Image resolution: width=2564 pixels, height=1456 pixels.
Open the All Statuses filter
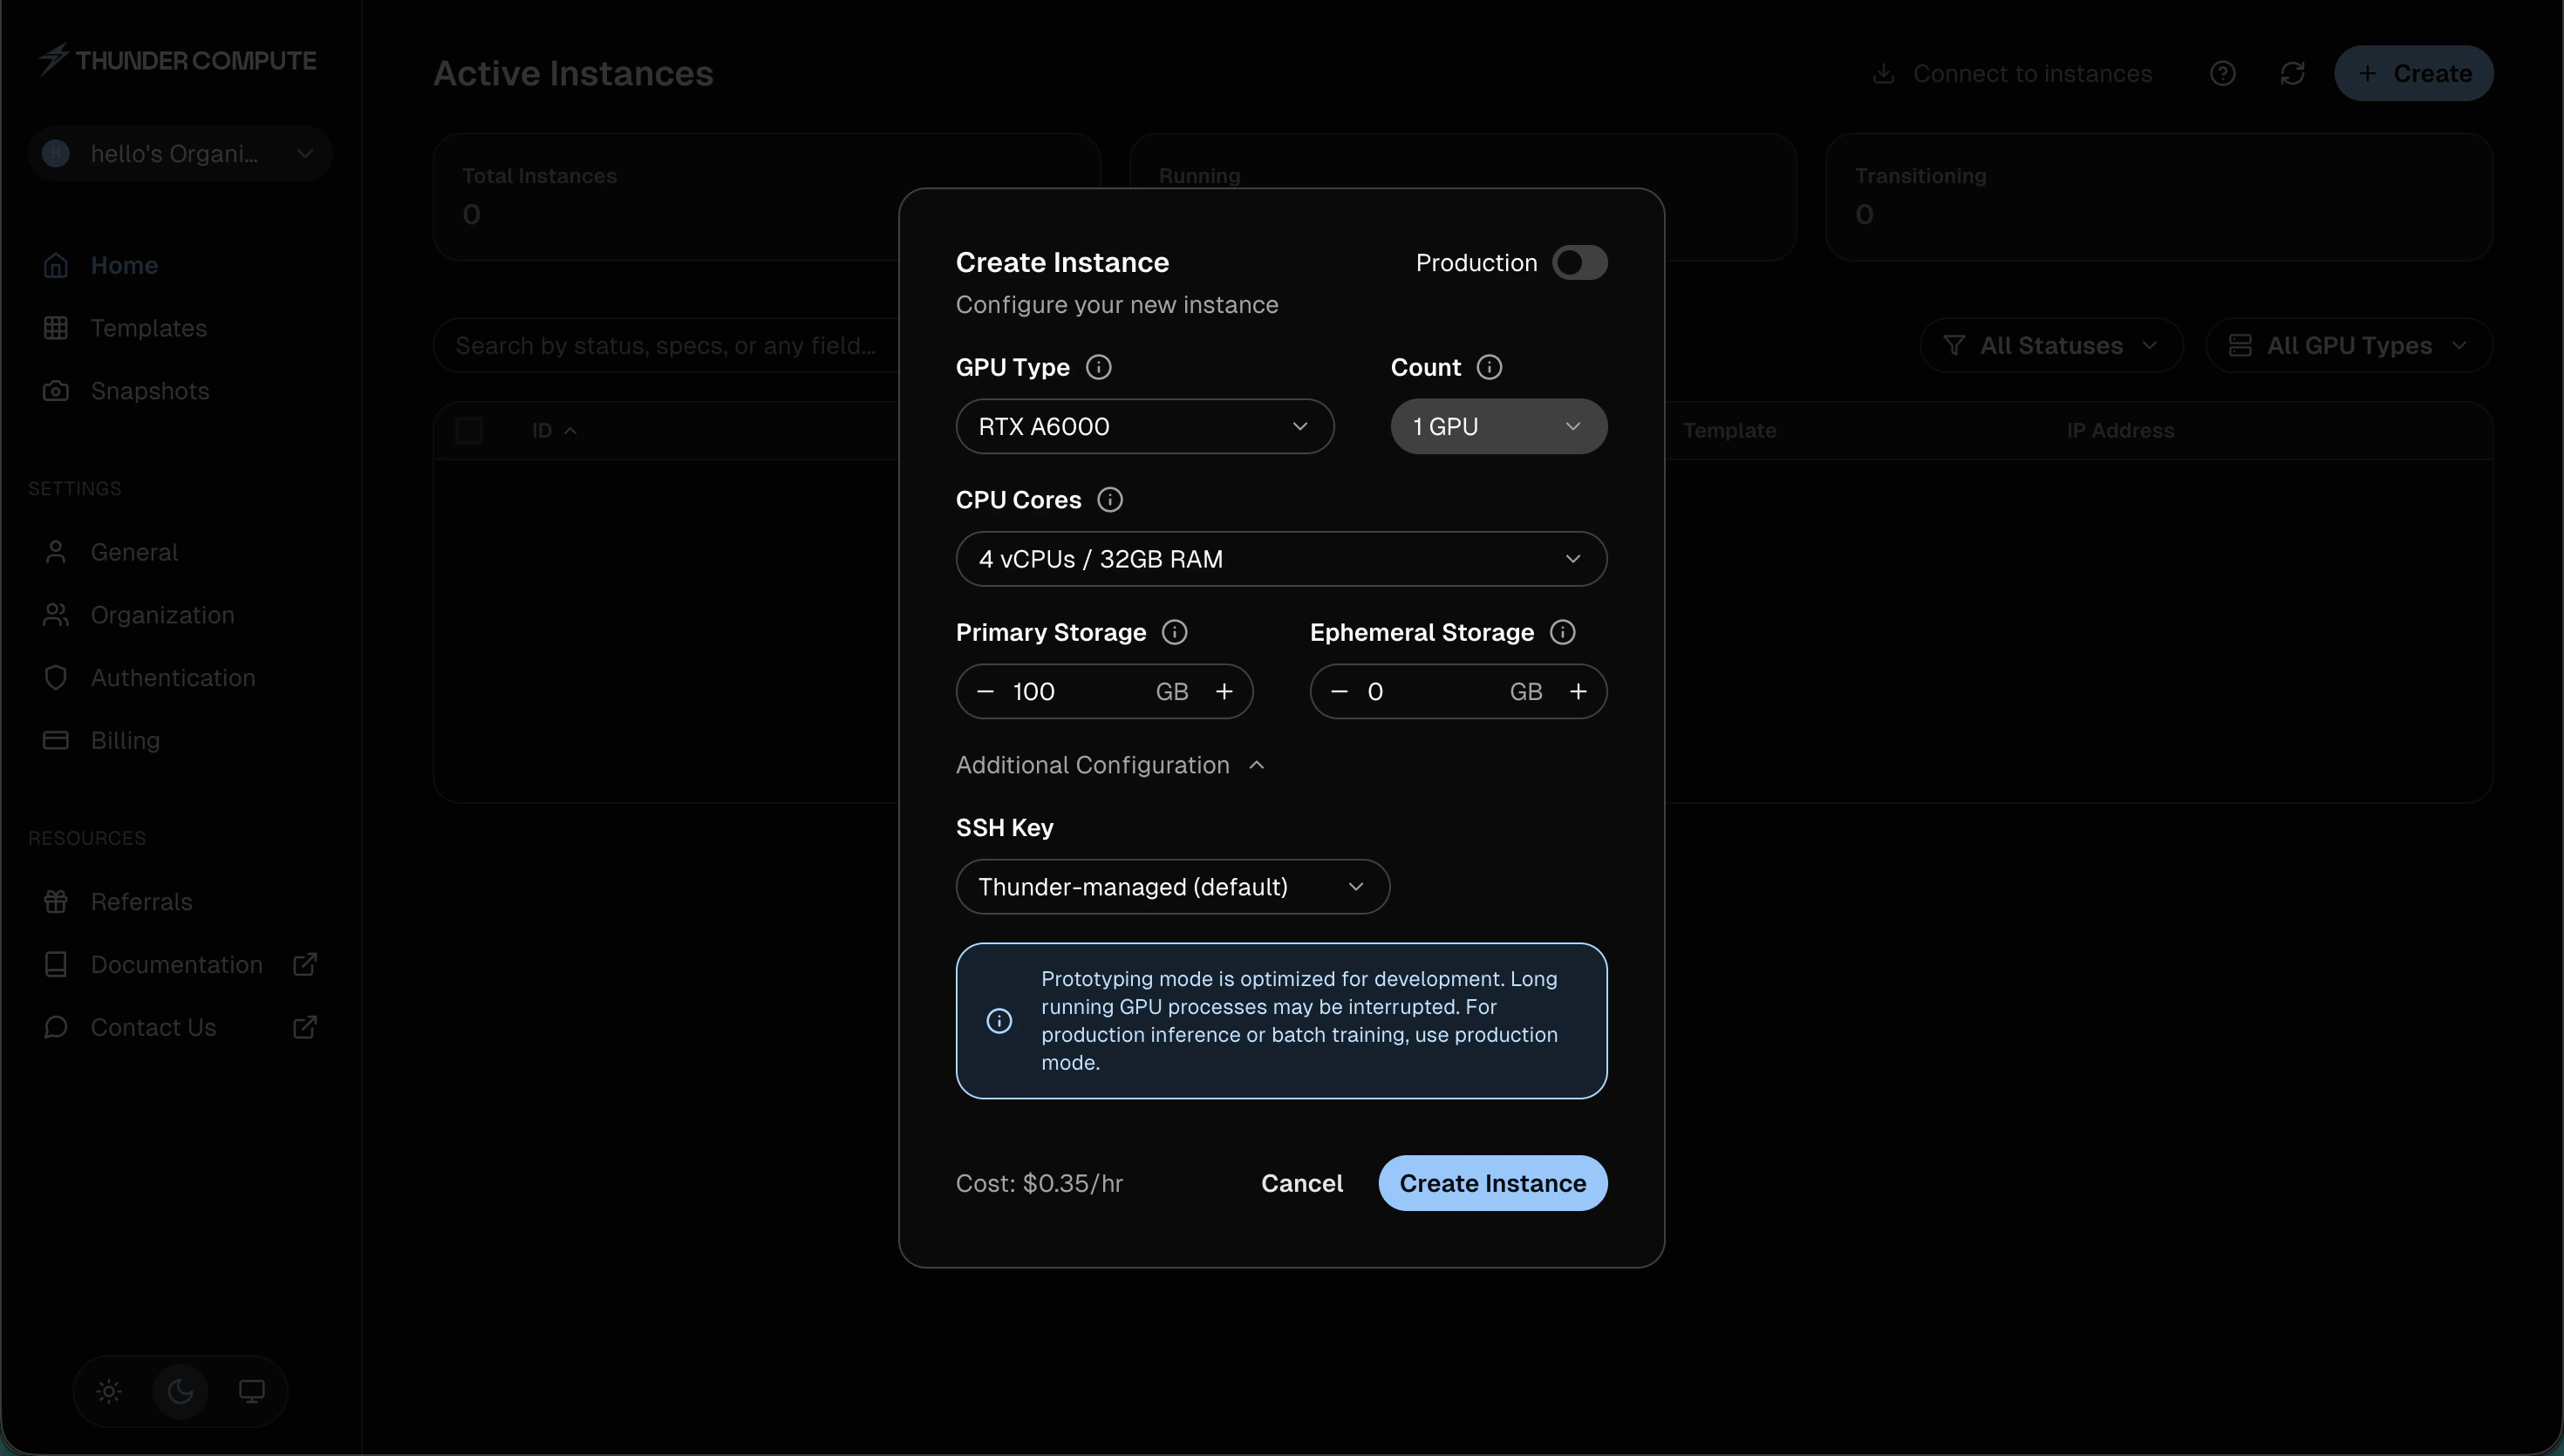click(2050, 346)
